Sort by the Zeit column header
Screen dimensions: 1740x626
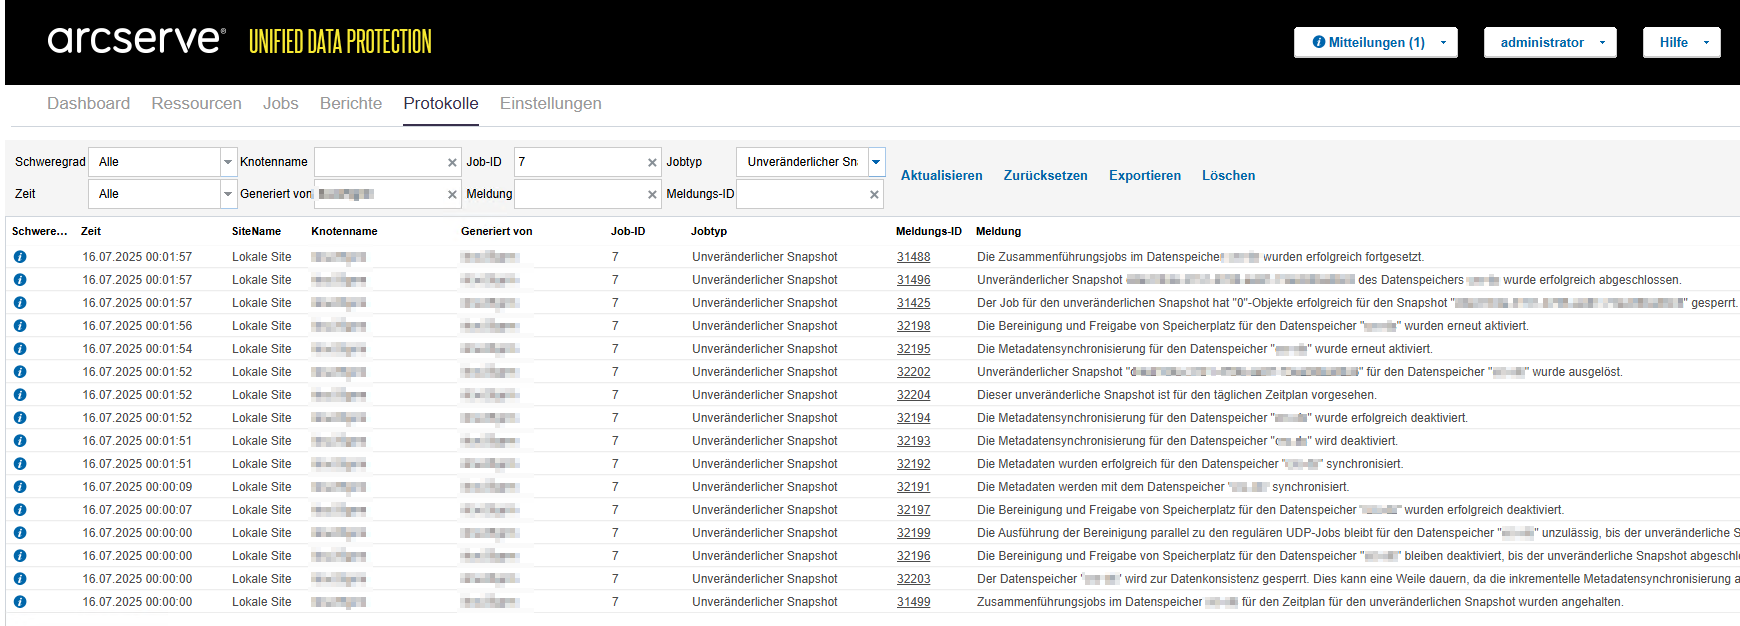91,231
